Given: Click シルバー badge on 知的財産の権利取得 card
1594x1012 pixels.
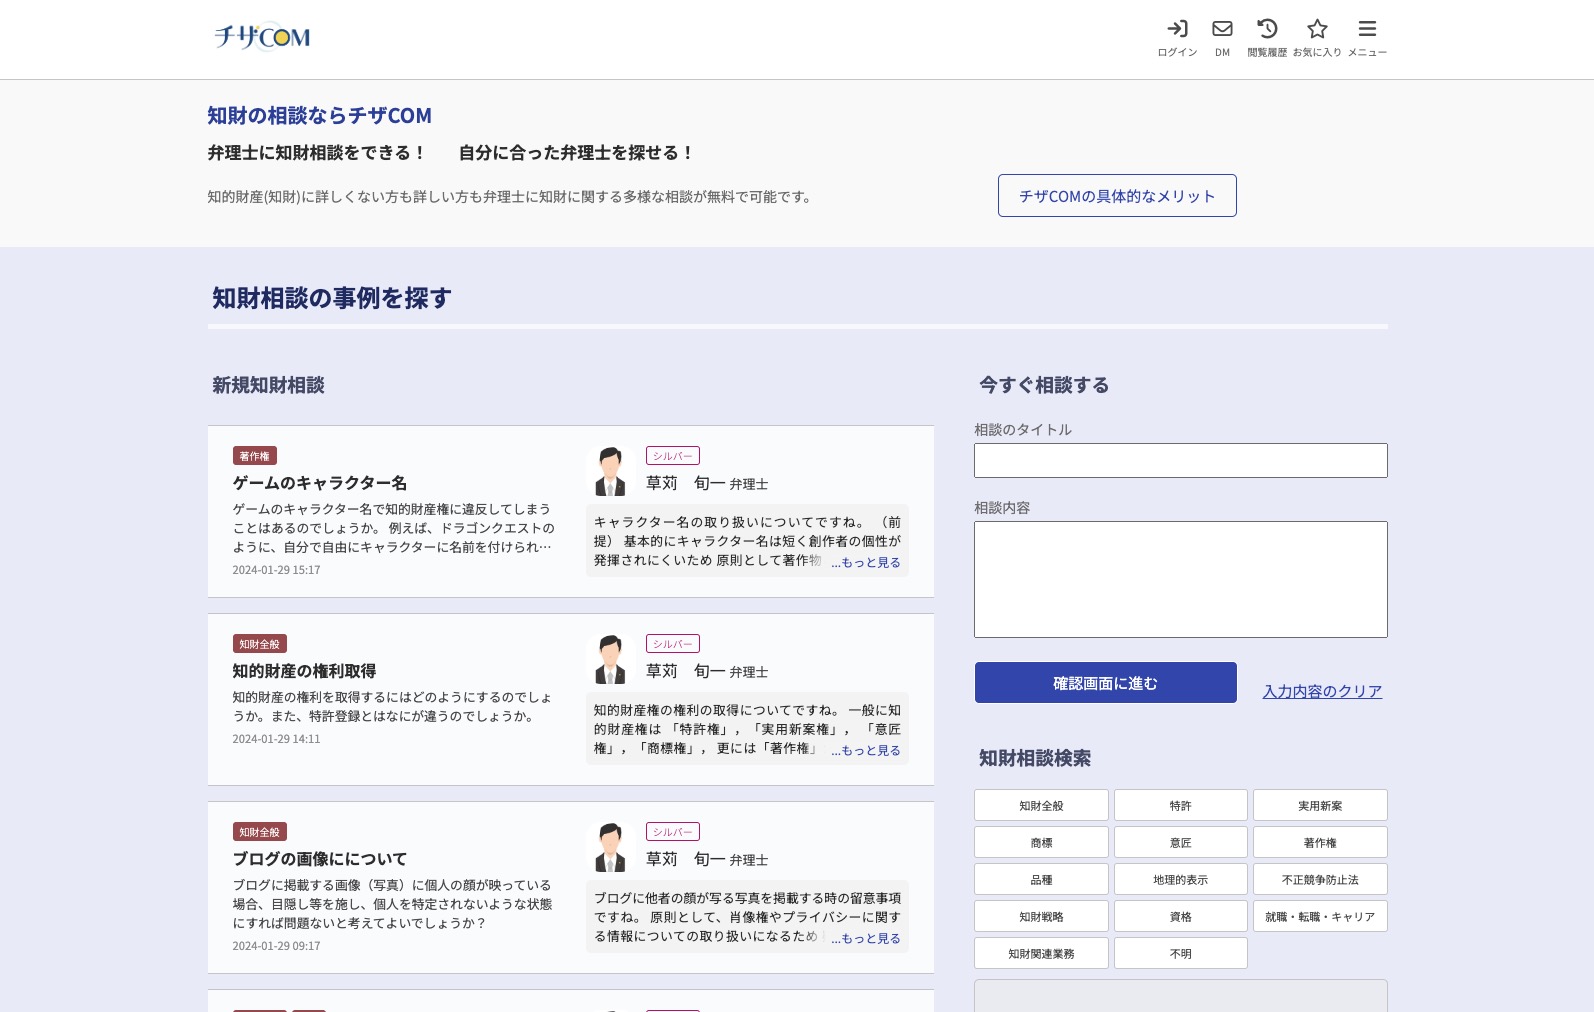Looking at the screenshot, I should click(673, 644).
